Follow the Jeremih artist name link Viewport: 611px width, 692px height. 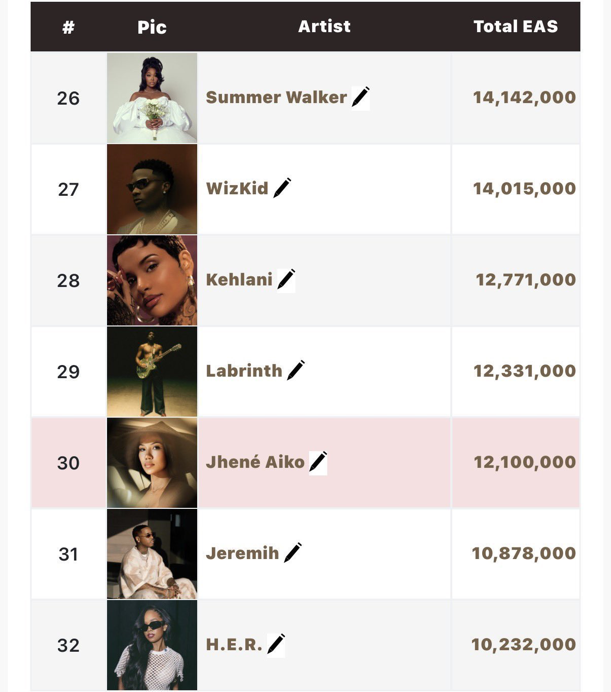click(x=242, y=553)
